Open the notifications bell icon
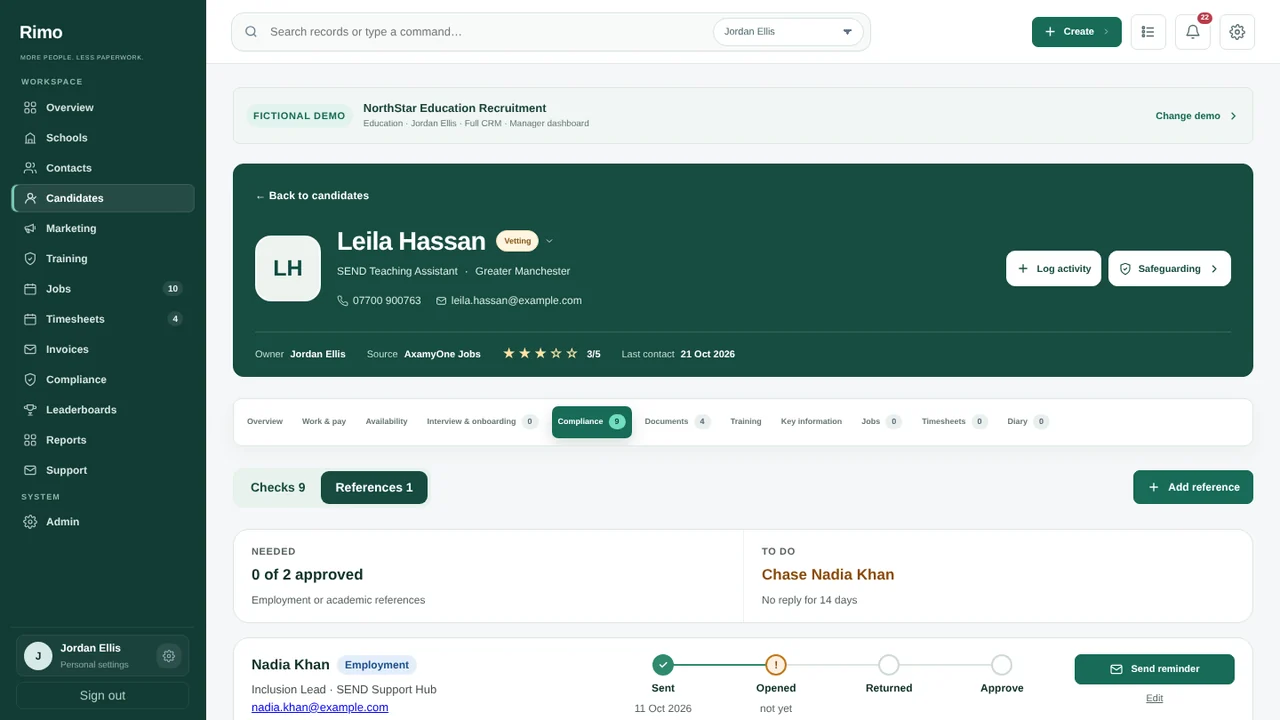The image size is (1280, 720). (x=1192, y=32)
